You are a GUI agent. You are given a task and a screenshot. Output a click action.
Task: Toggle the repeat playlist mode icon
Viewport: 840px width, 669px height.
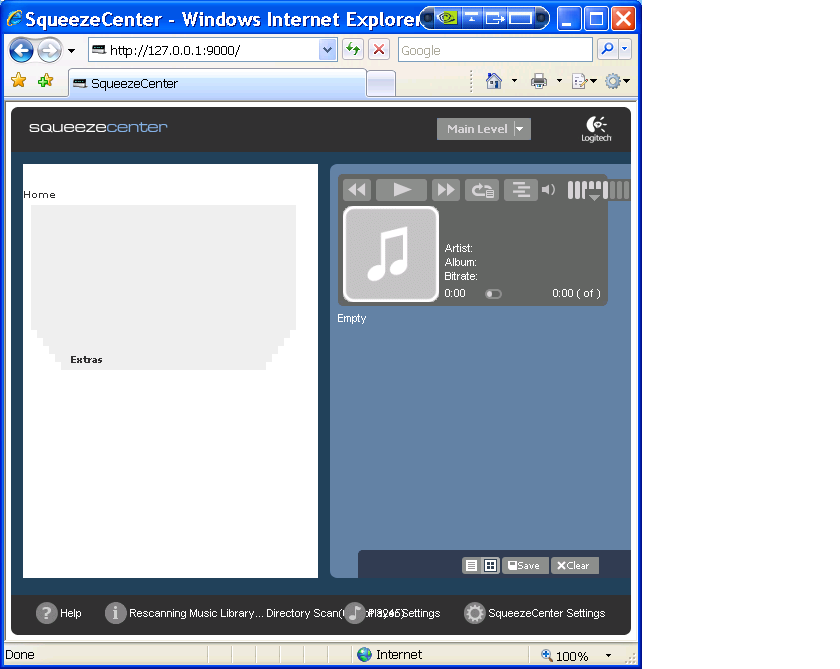click(x=482, y=190)
